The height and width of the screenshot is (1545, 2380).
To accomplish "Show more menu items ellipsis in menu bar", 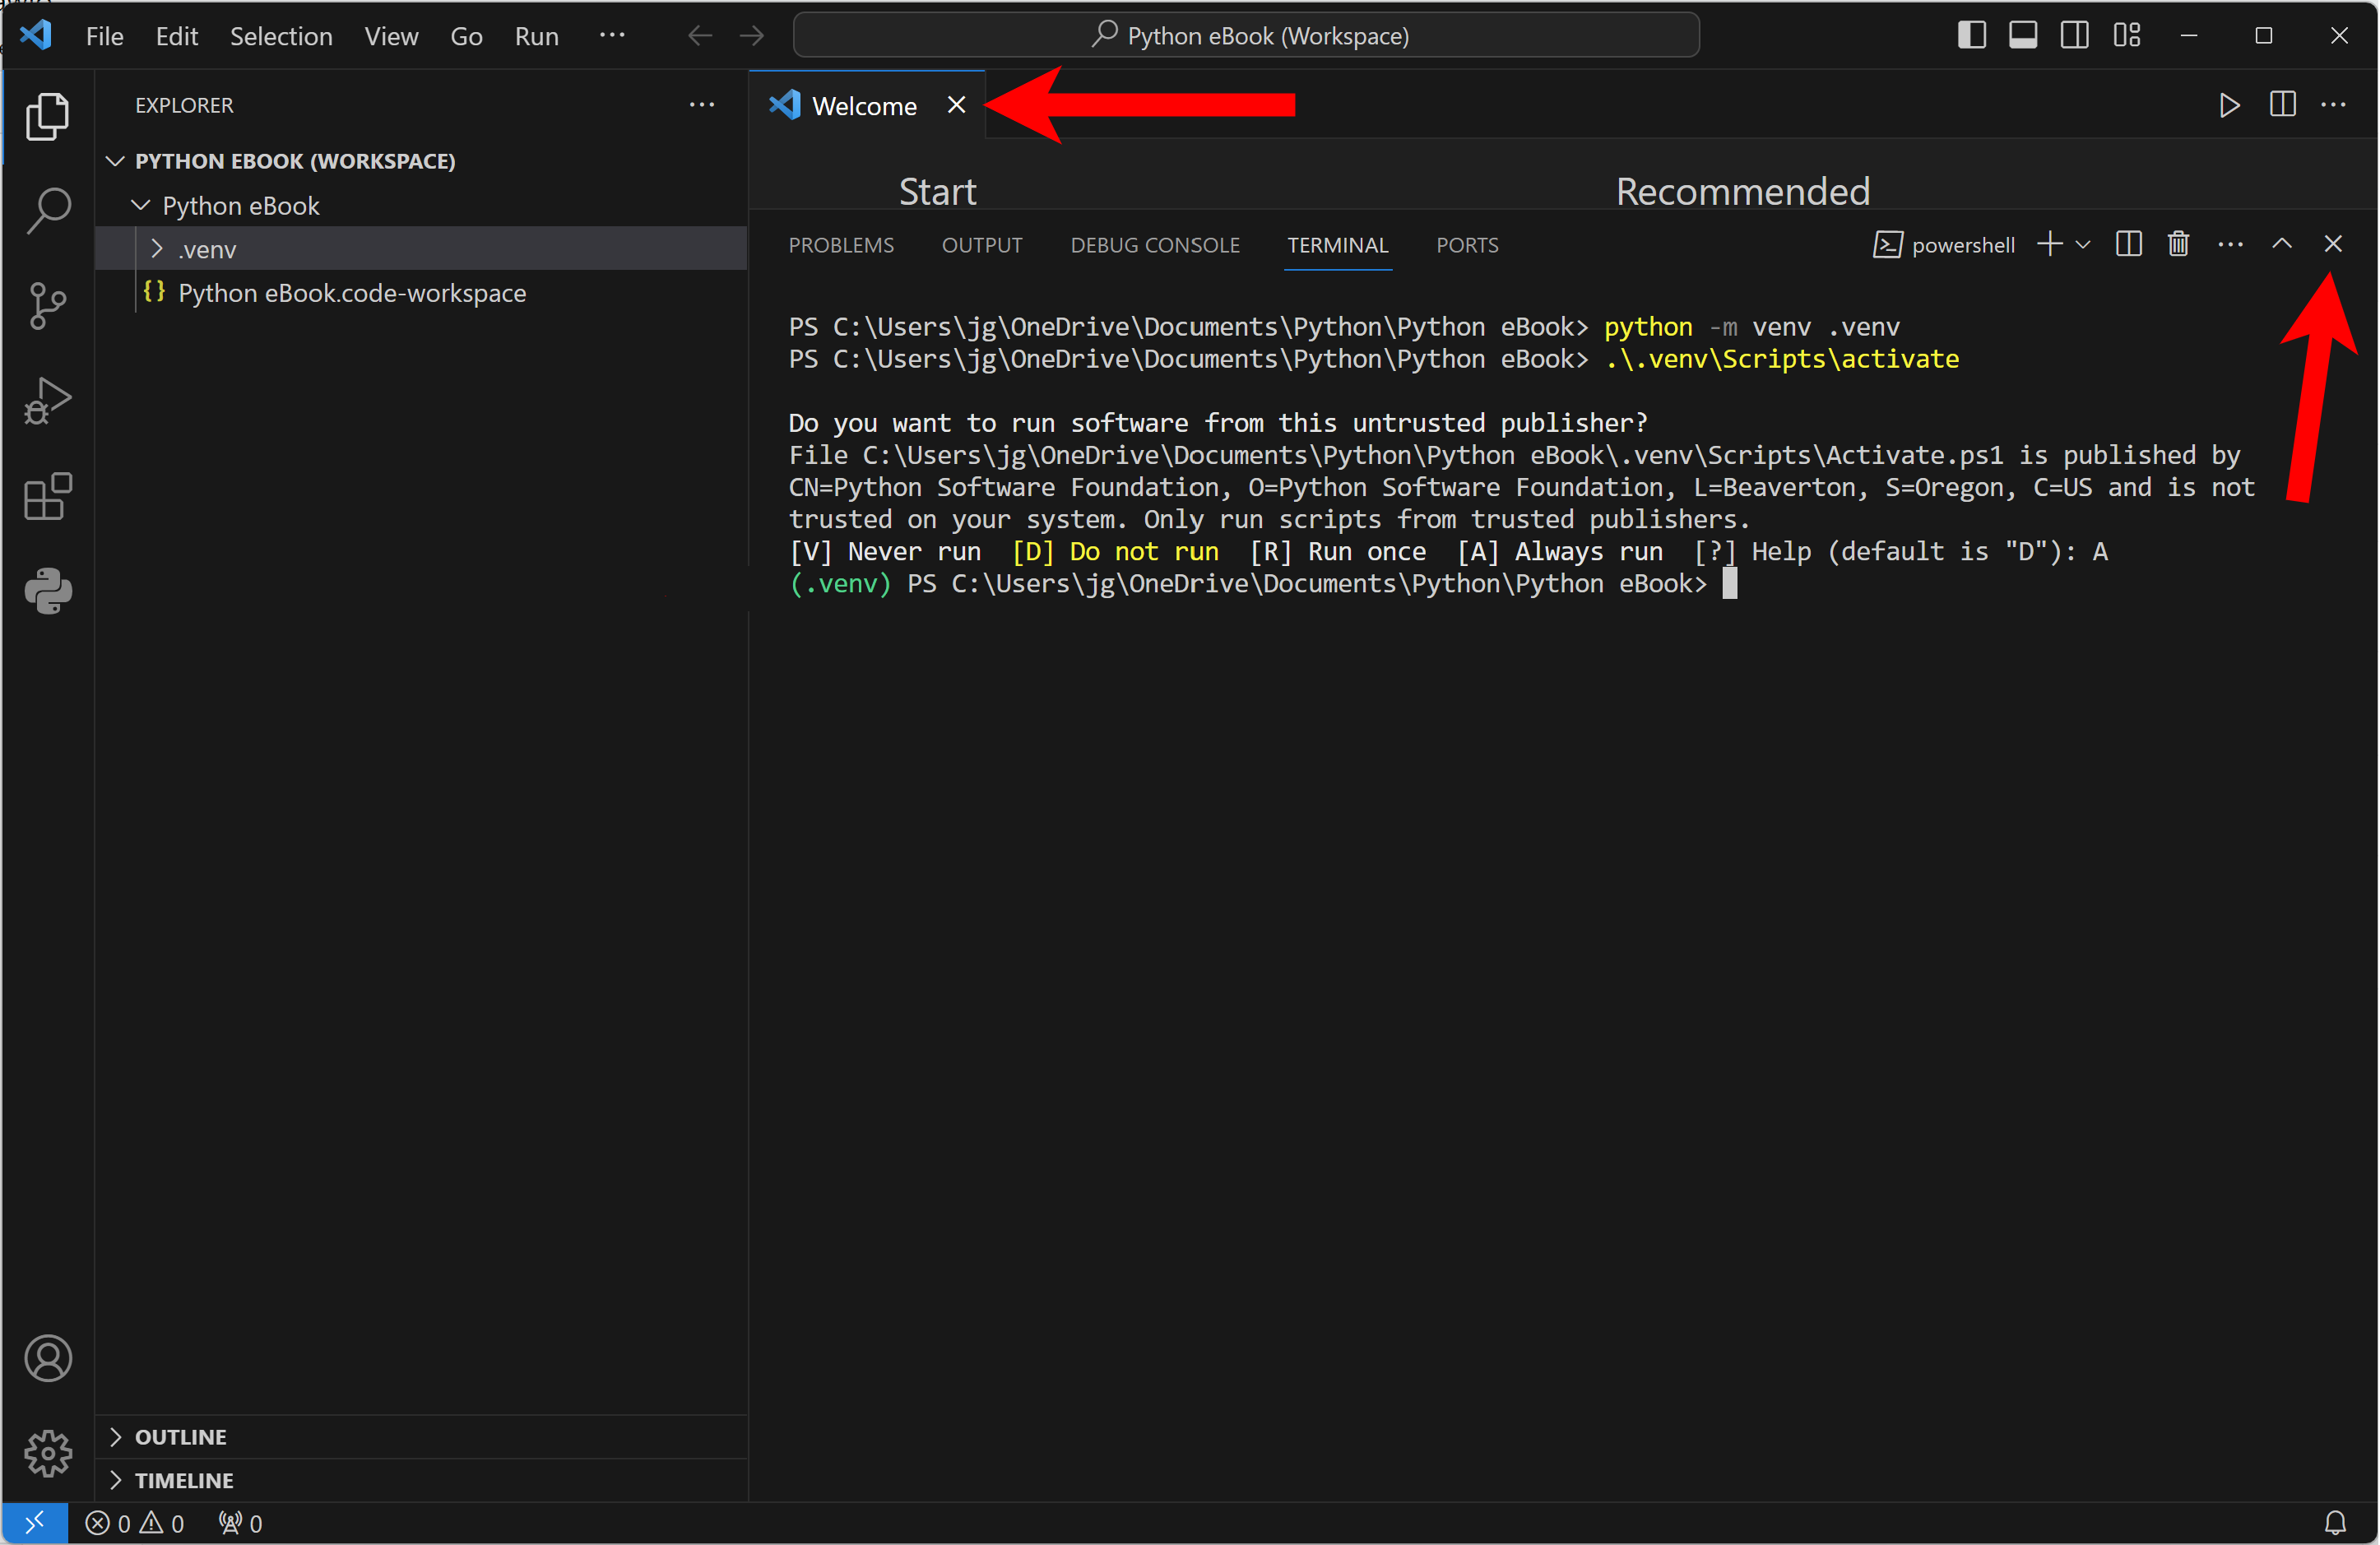I will (x=612, y=36).
